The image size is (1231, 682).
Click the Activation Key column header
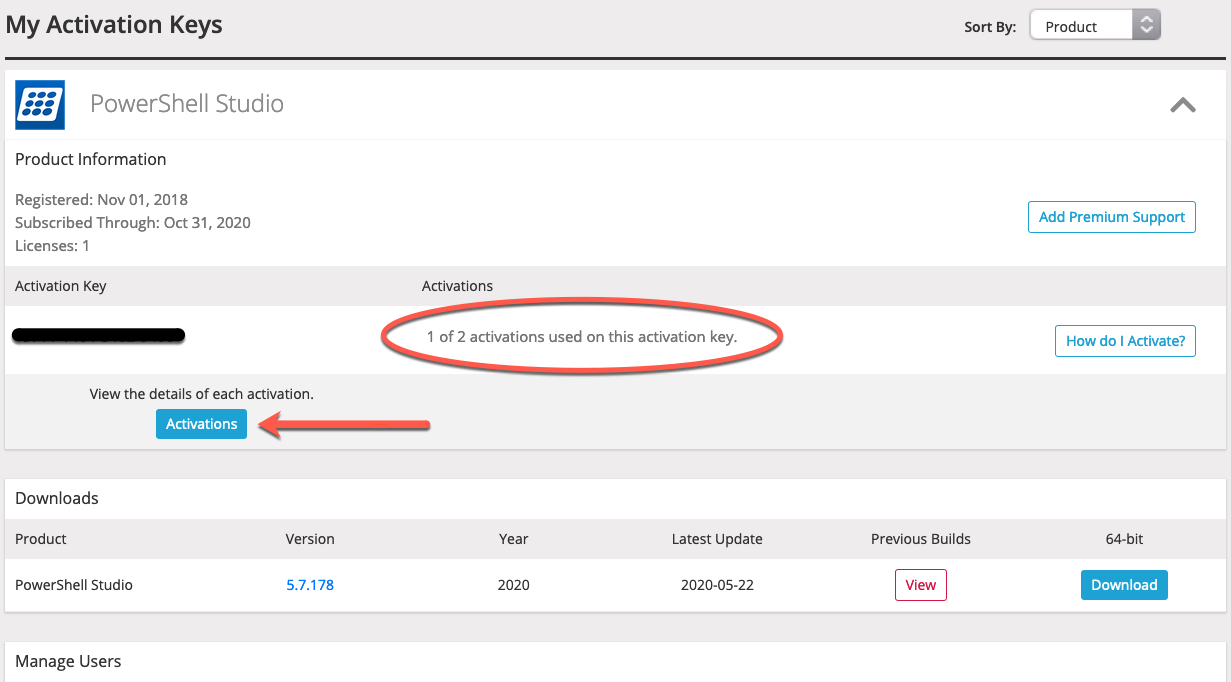[x=61, y=286]
